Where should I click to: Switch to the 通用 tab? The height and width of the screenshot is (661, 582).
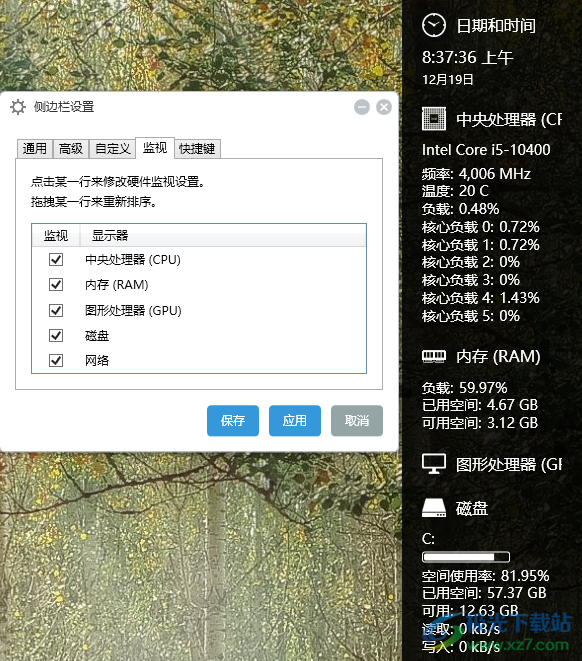pos(35,149)
